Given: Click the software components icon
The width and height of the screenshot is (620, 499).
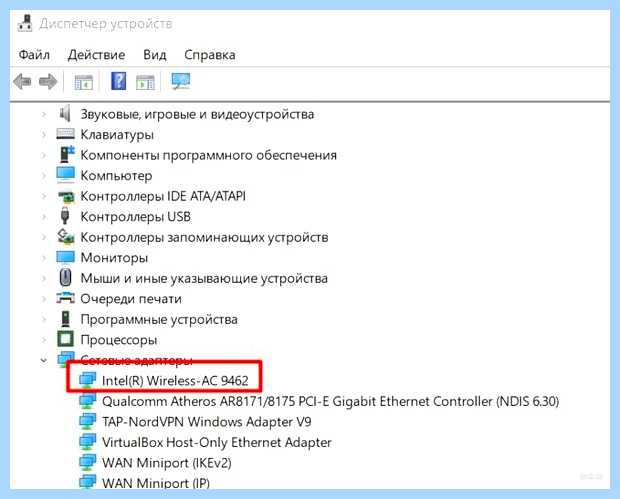Looking at the screenshot, I should (x=66, y=155).
